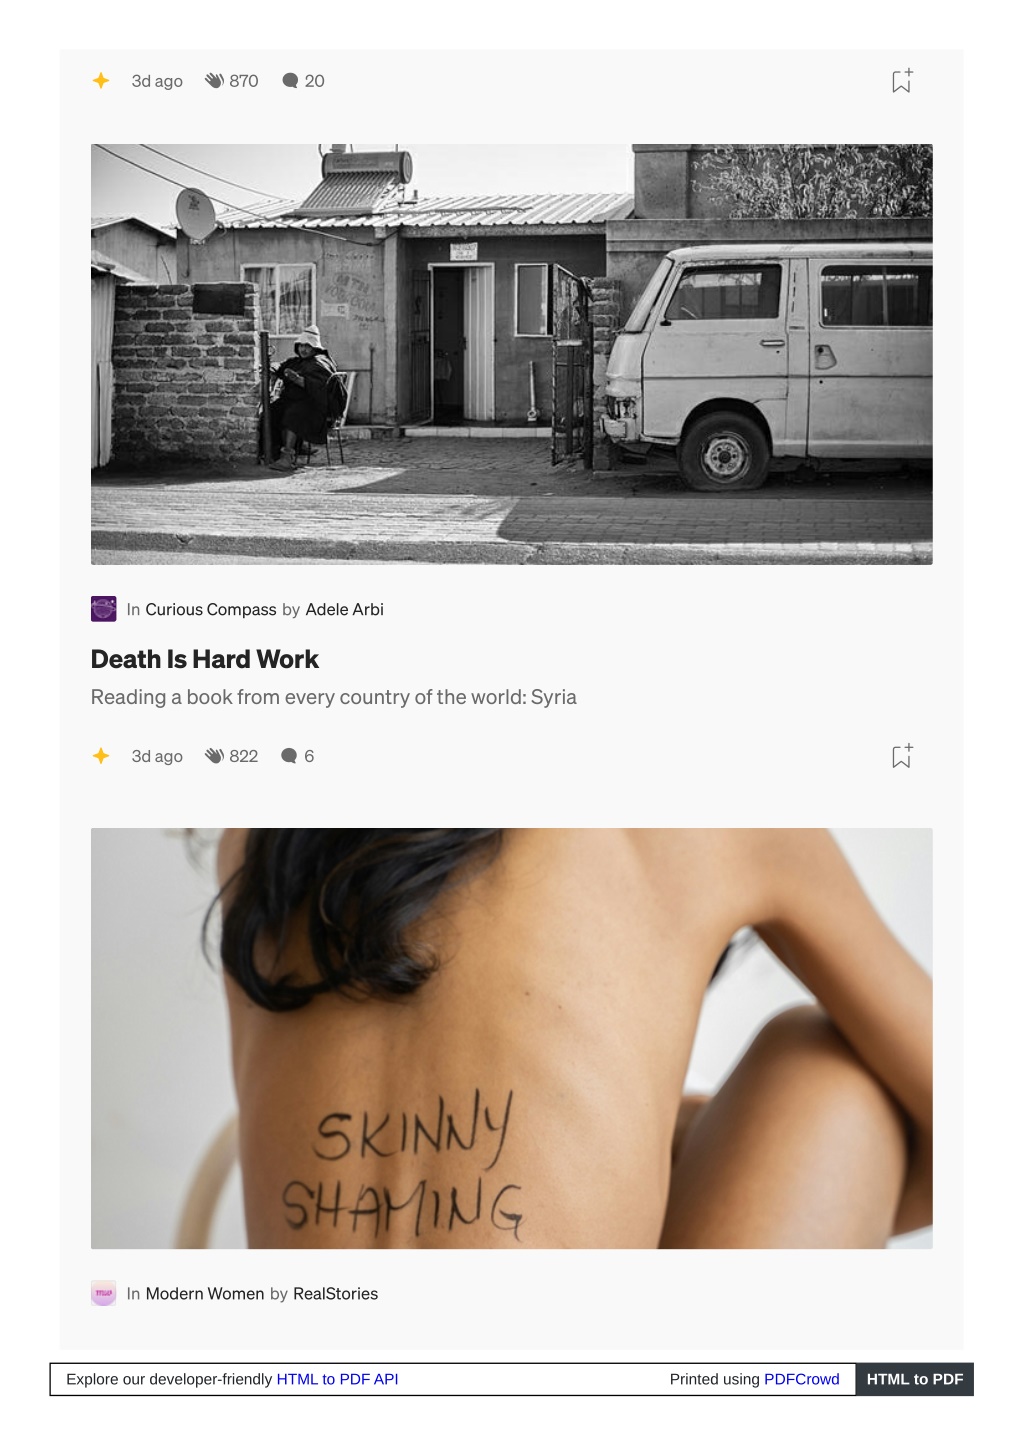1024x1448 pixels.
Task: Open the Death Is Hard Work article title
Action: click(x=205, y=659)
